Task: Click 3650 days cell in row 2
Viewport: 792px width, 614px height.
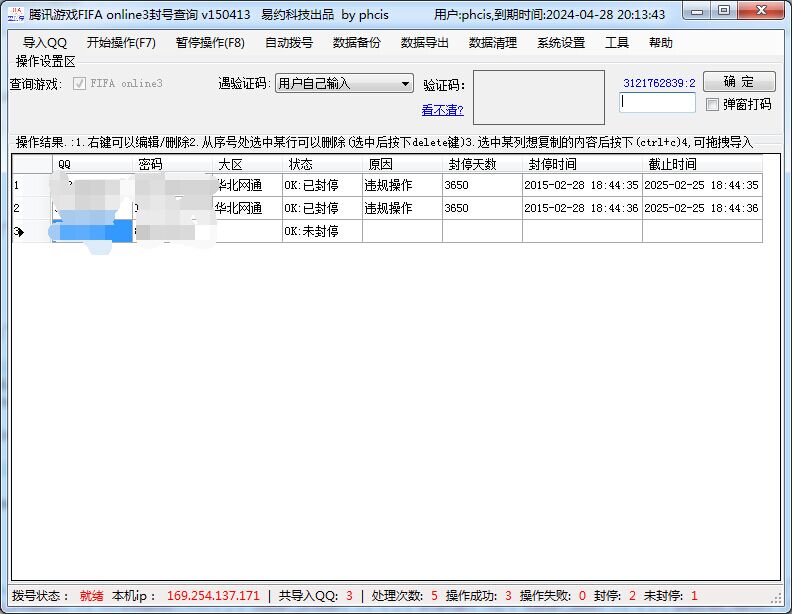Action: point(482,208)
